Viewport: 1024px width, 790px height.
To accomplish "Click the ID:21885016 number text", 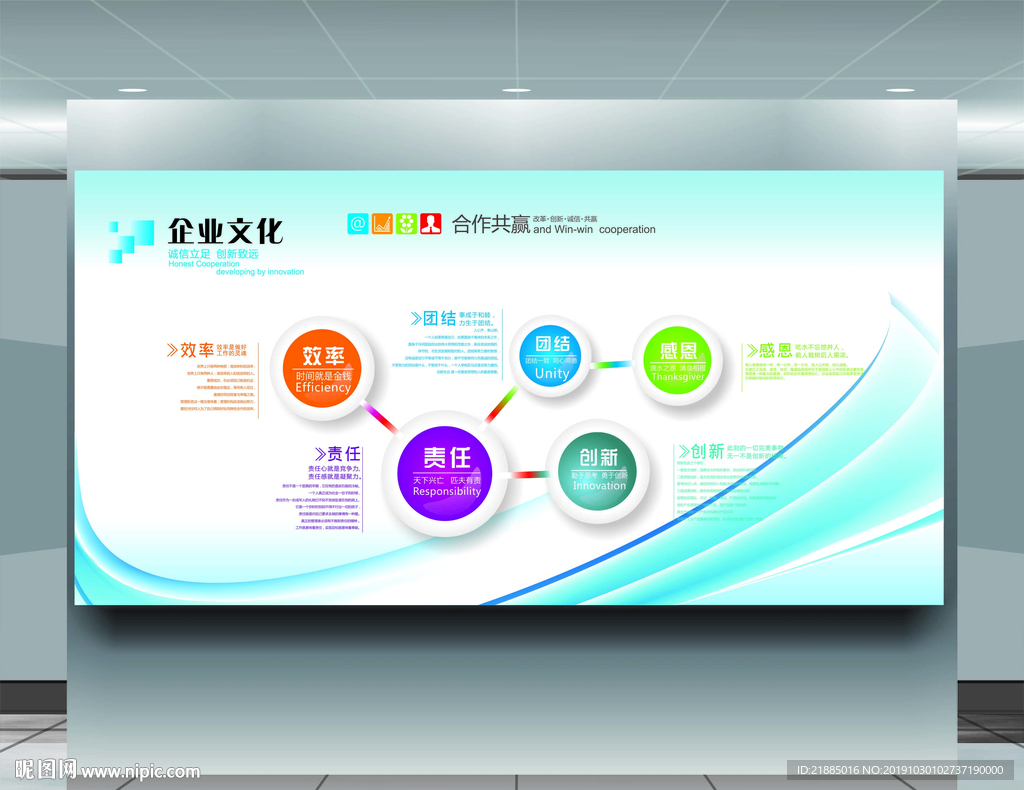I will (x=827, y=770).
